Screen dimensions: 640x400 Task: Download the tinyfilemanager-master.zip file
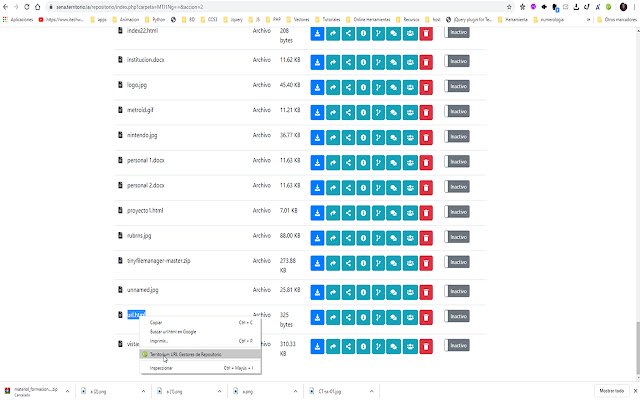[317, 263]
